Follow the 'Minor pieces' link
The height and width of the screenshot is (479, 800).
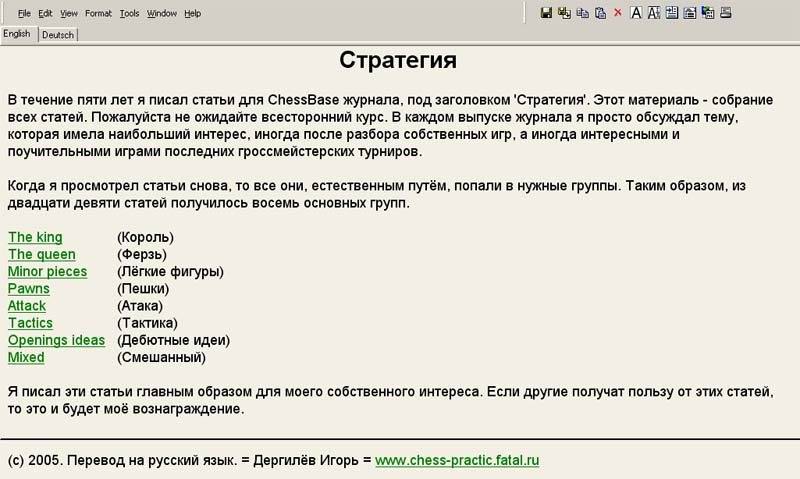coord(47,271)
